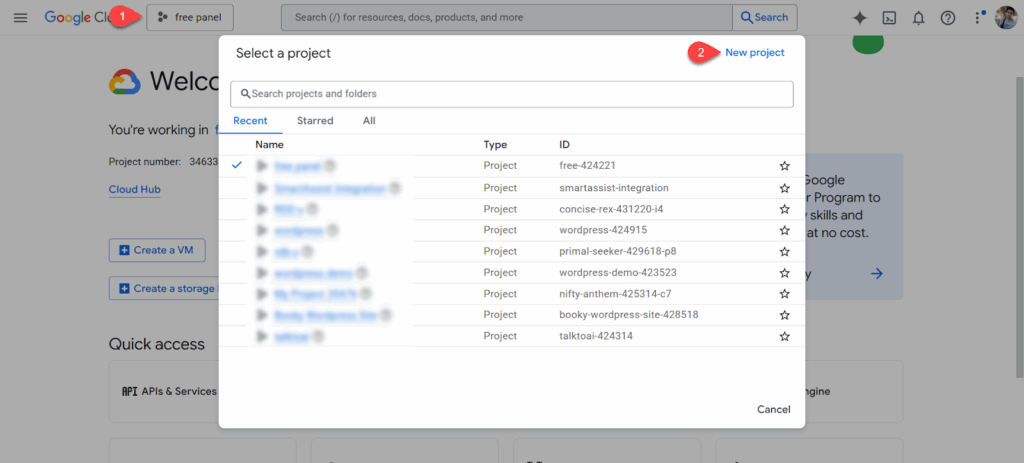Select the Recent tab
This screenshot has height=463, width=1024.
(x=250, y=121)
